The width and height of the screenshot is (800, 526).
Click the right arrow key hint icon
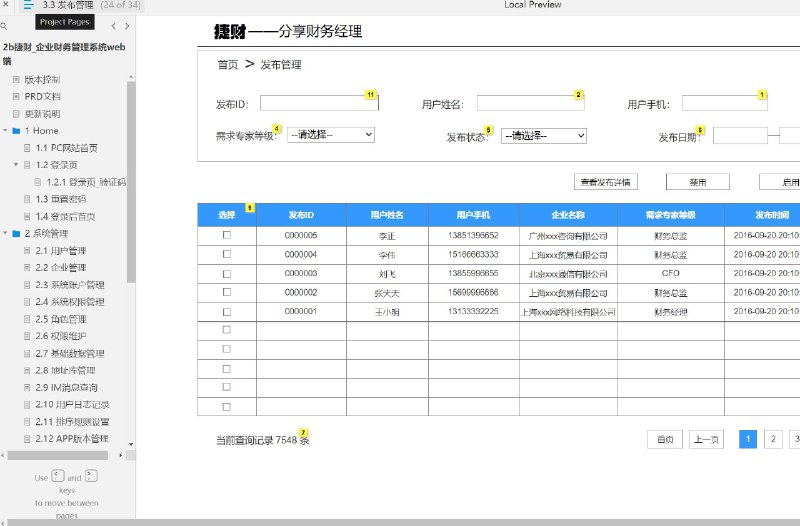pyautogui.click(x=91, y=476)
